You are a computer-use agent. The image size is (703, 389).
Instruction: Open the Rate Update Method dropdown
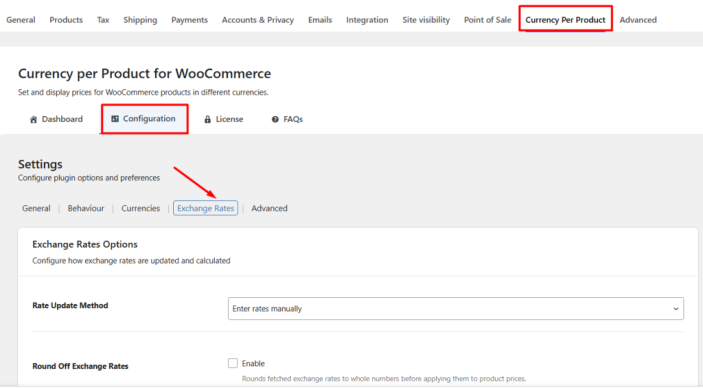456,308
